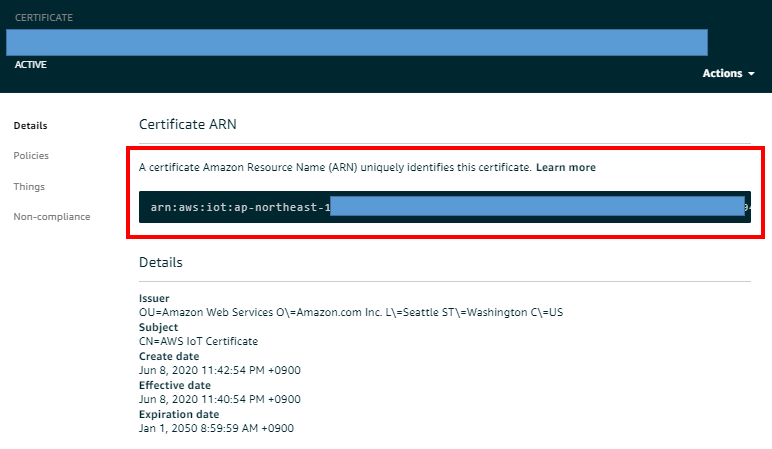Click expiration date Jan 1, 2050 8:59:59 AM

click(x=216, y=428)
